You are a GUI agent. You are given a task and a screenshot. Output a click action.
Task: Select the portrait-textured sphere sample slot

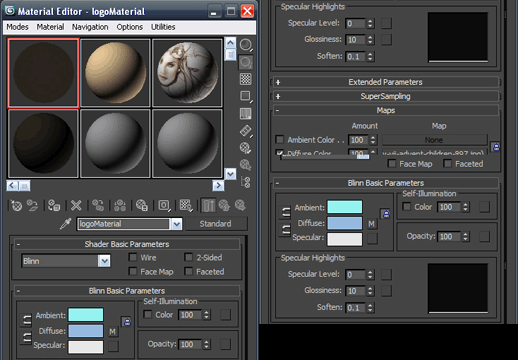click(x=187, y=73)
